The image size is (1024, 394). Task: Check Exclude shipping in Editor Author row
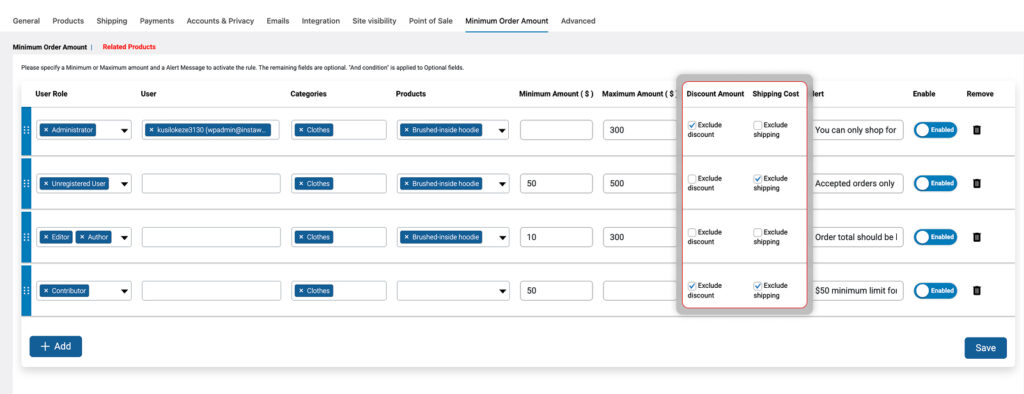pos(758,232)
